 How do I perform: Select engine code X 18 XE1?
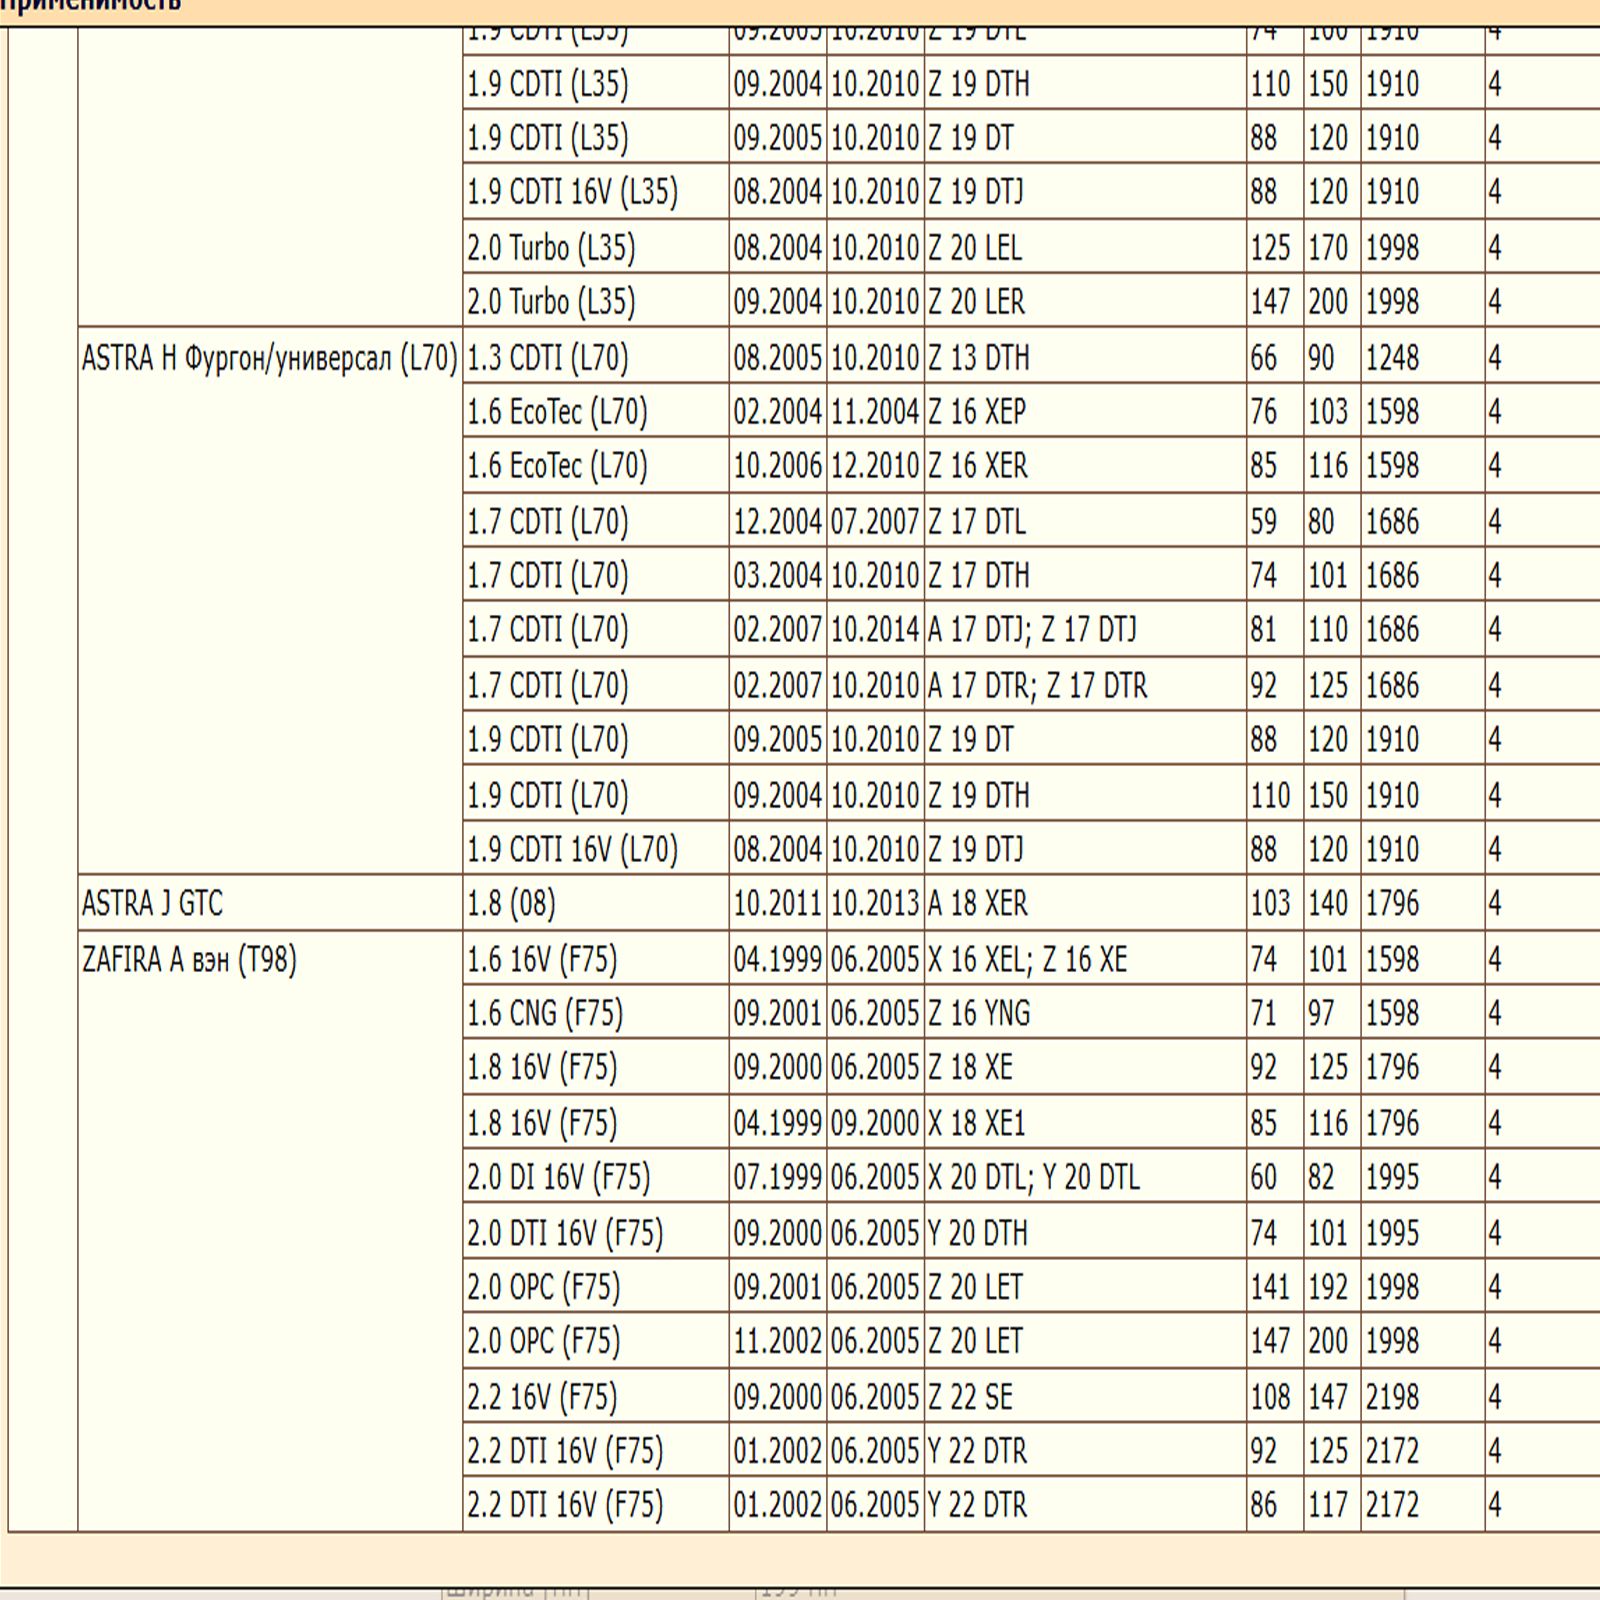tap(976, 1124)
